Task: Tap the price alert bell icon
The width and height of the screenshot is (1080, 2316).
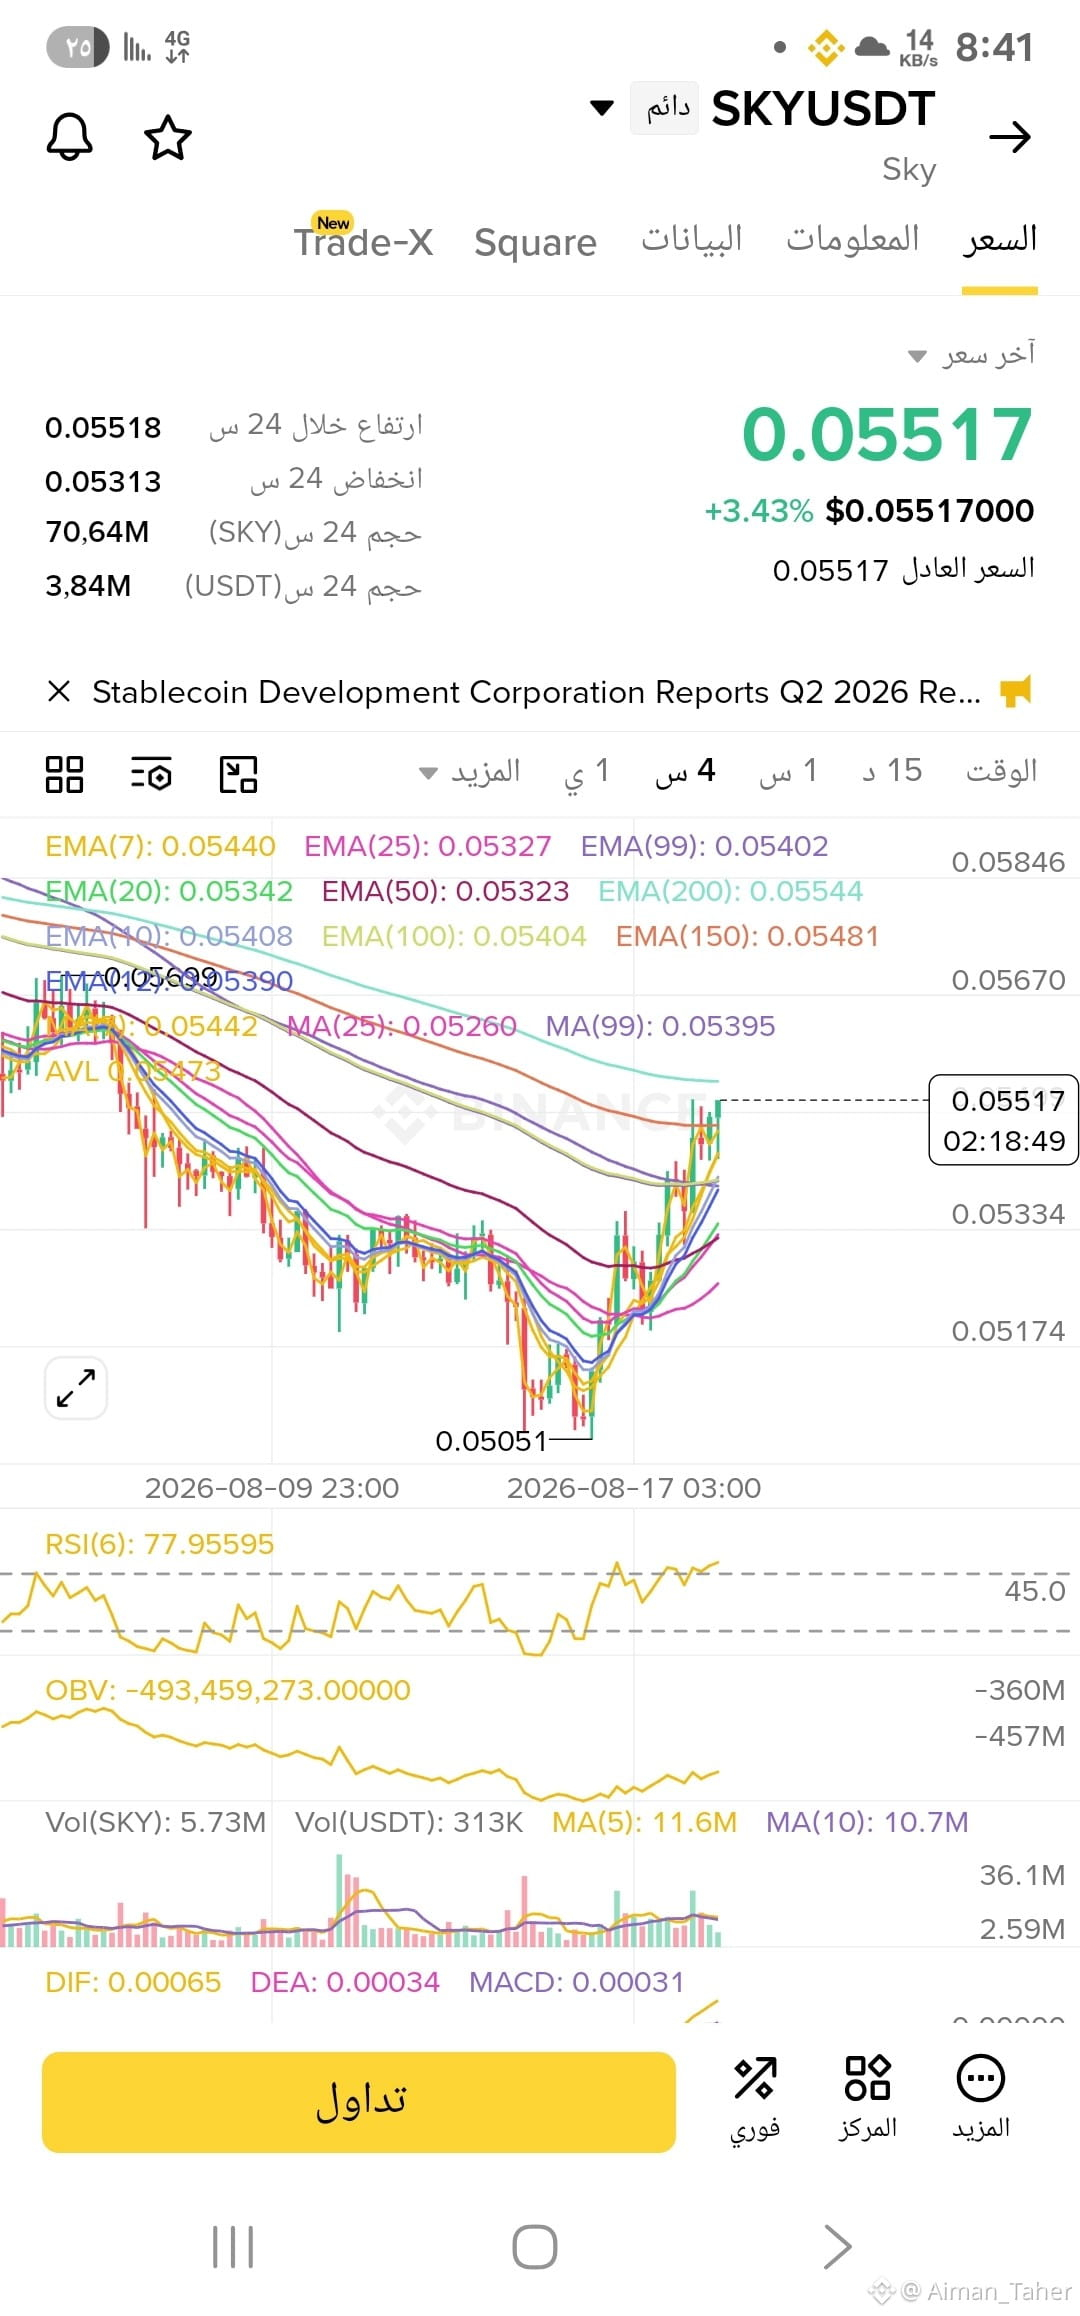Action: (x=70, y=137)
